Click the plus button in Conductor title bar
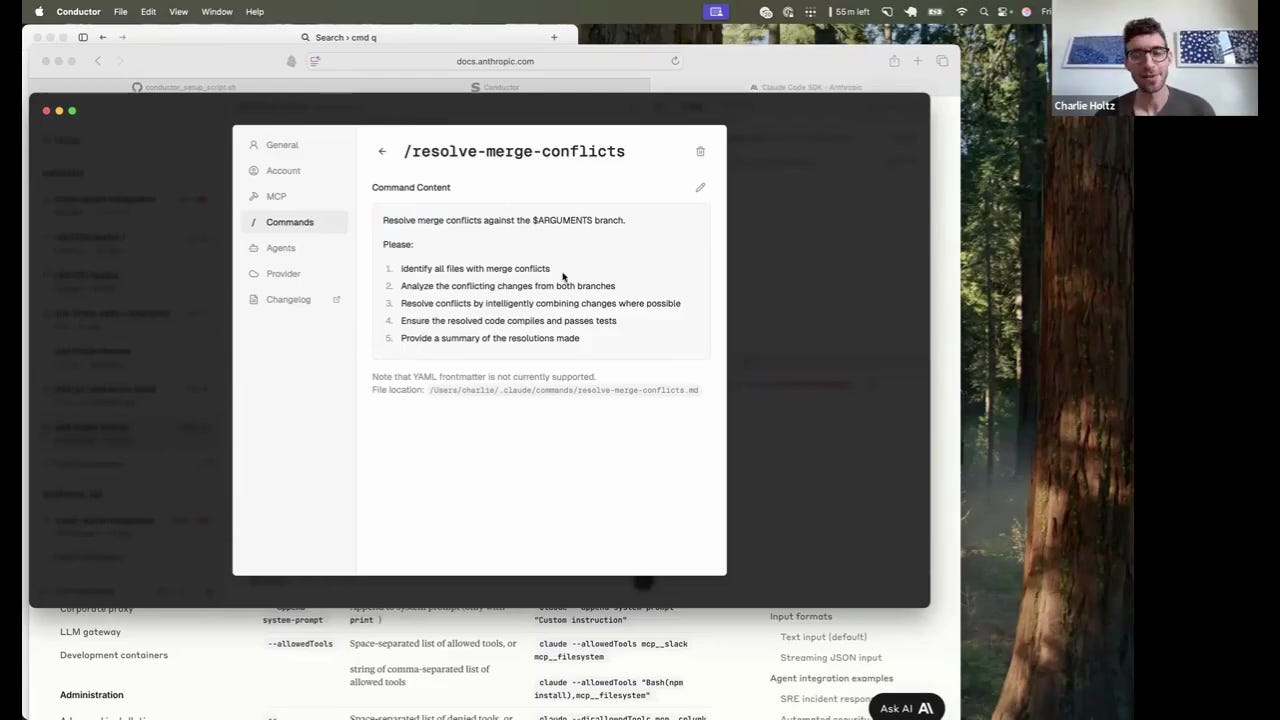The image size is (1280, 720). coord(554,38)
